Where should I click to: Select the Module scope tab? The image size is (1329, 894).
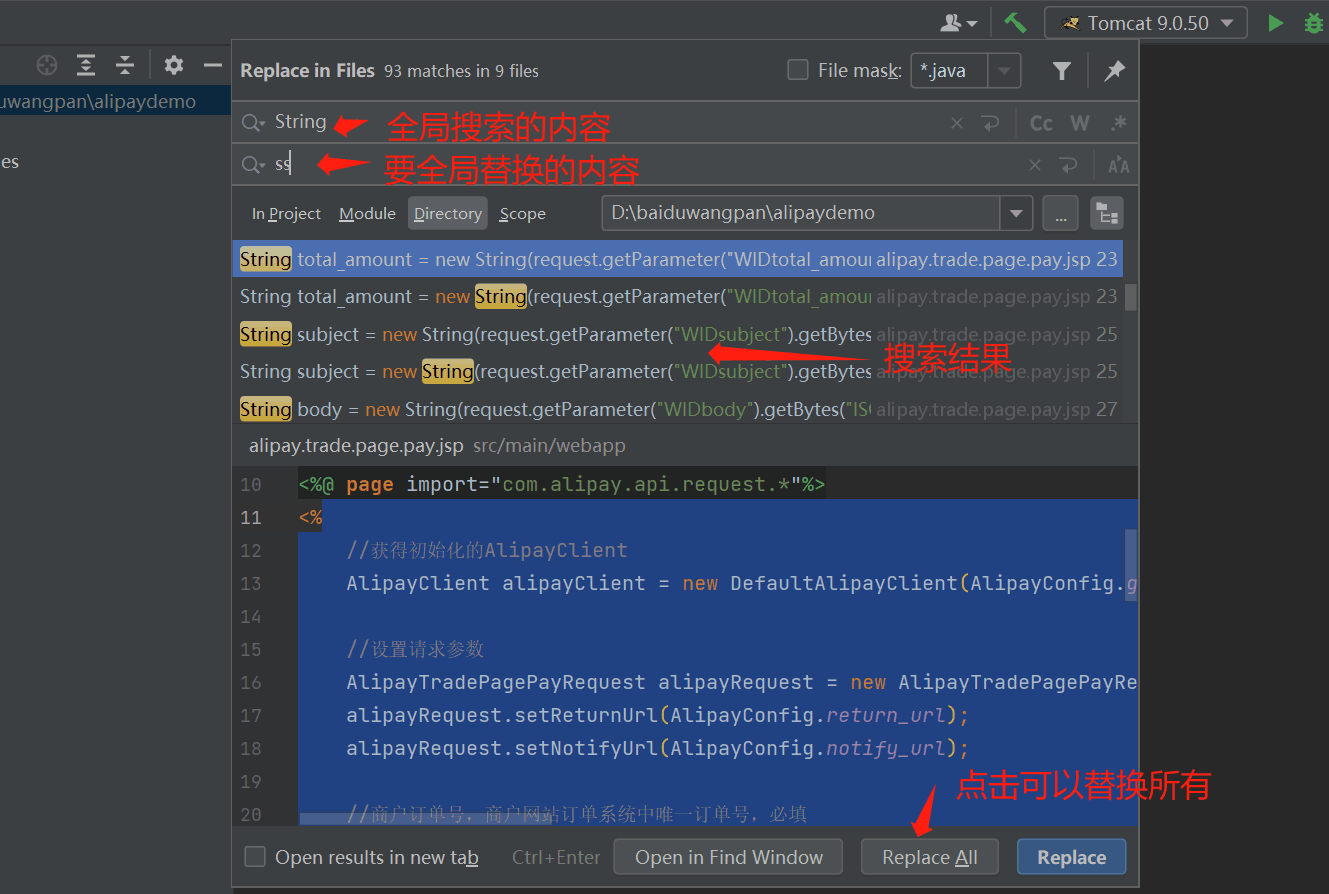[367, 213]
